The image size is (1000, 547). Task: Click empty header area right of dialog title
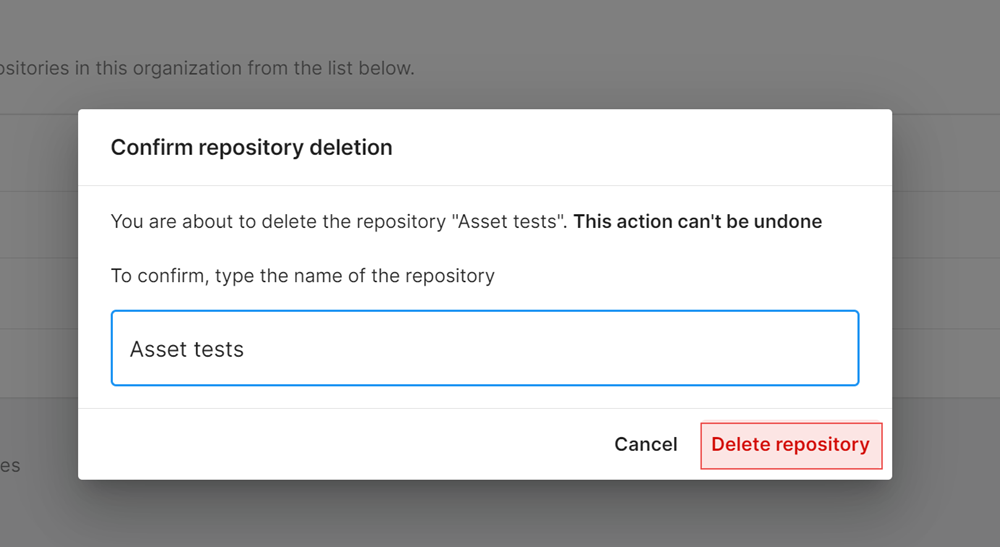(640, 148)
